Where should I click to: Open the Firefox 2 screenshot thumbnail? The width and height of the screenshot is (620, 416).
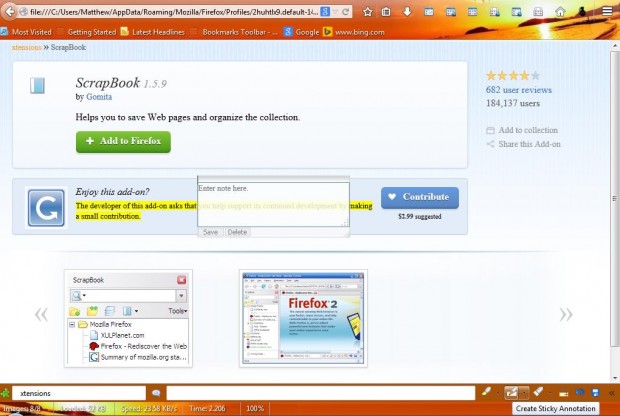[303, 318]
